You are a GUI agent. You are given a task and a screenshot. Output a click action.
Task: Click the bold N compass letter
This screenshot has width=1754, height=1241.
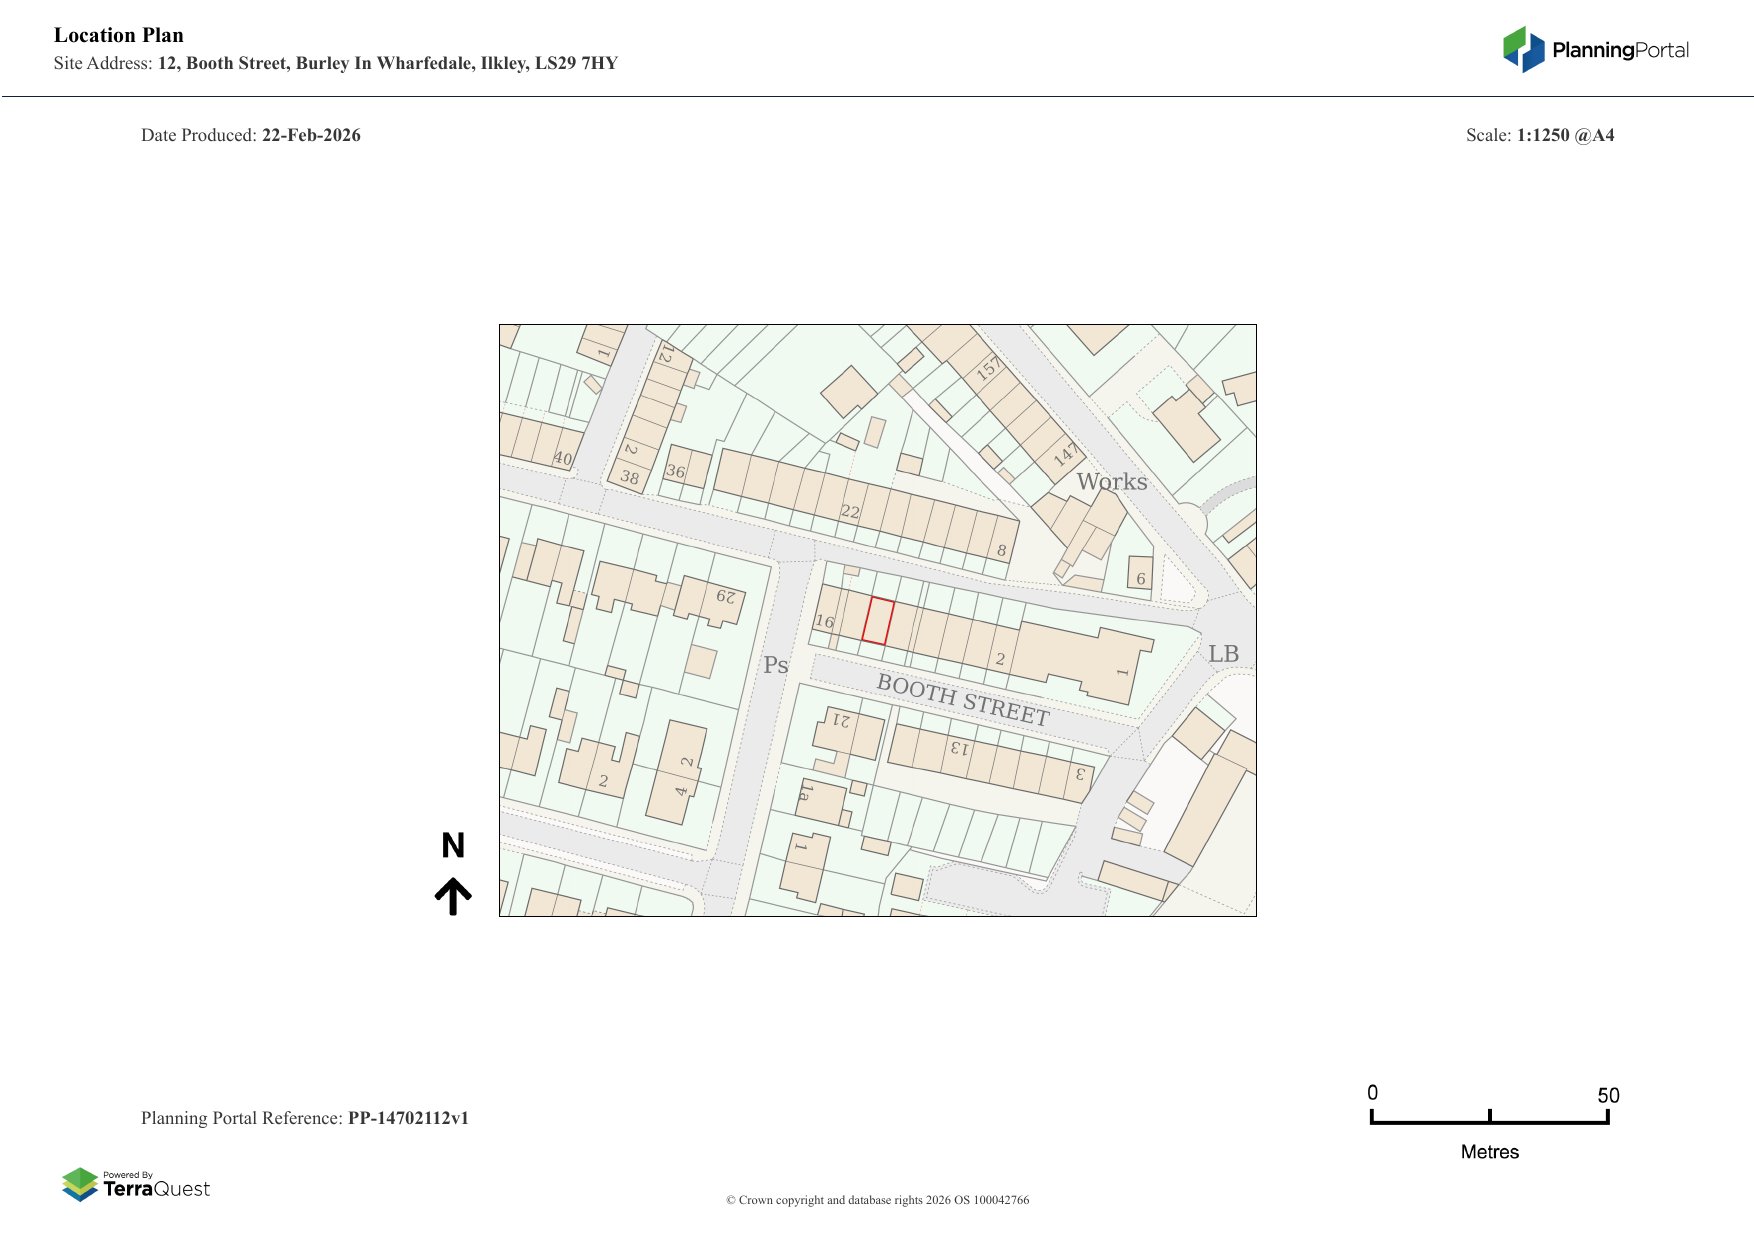pos(453,846)
